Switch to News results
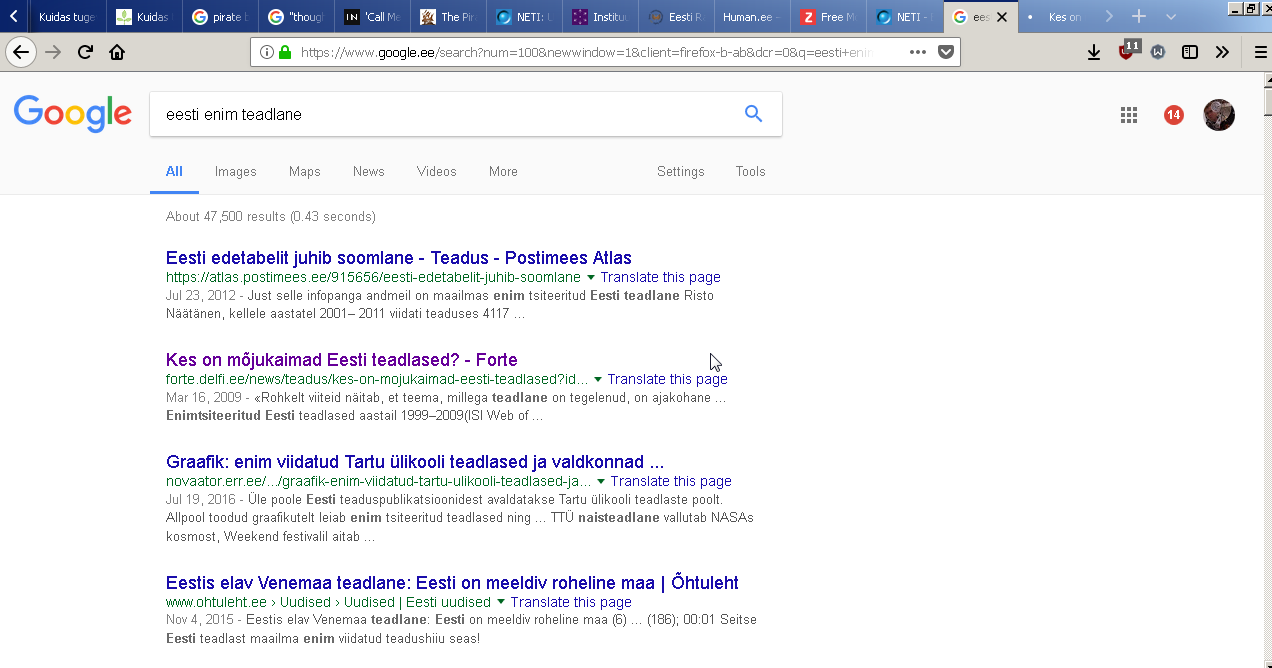Screen dimensions: 1272x668 tap(369, 171)
